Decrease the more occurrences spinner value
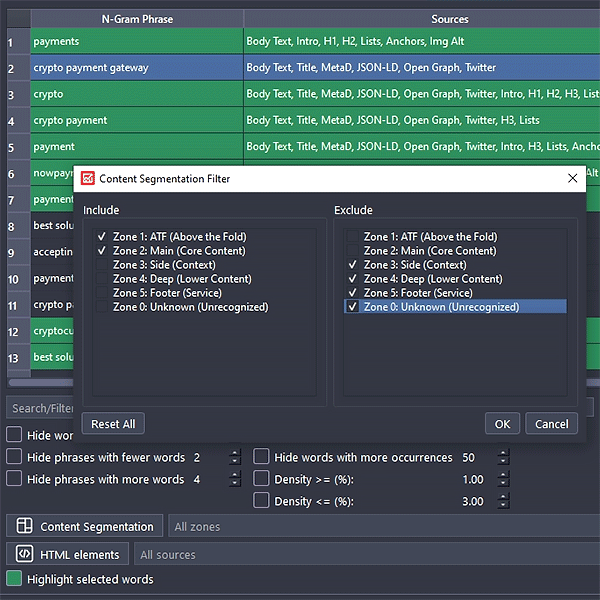Image resolution: width=600 pixels, height=600 pixels. pyautogui.click(x=503, y=462)
